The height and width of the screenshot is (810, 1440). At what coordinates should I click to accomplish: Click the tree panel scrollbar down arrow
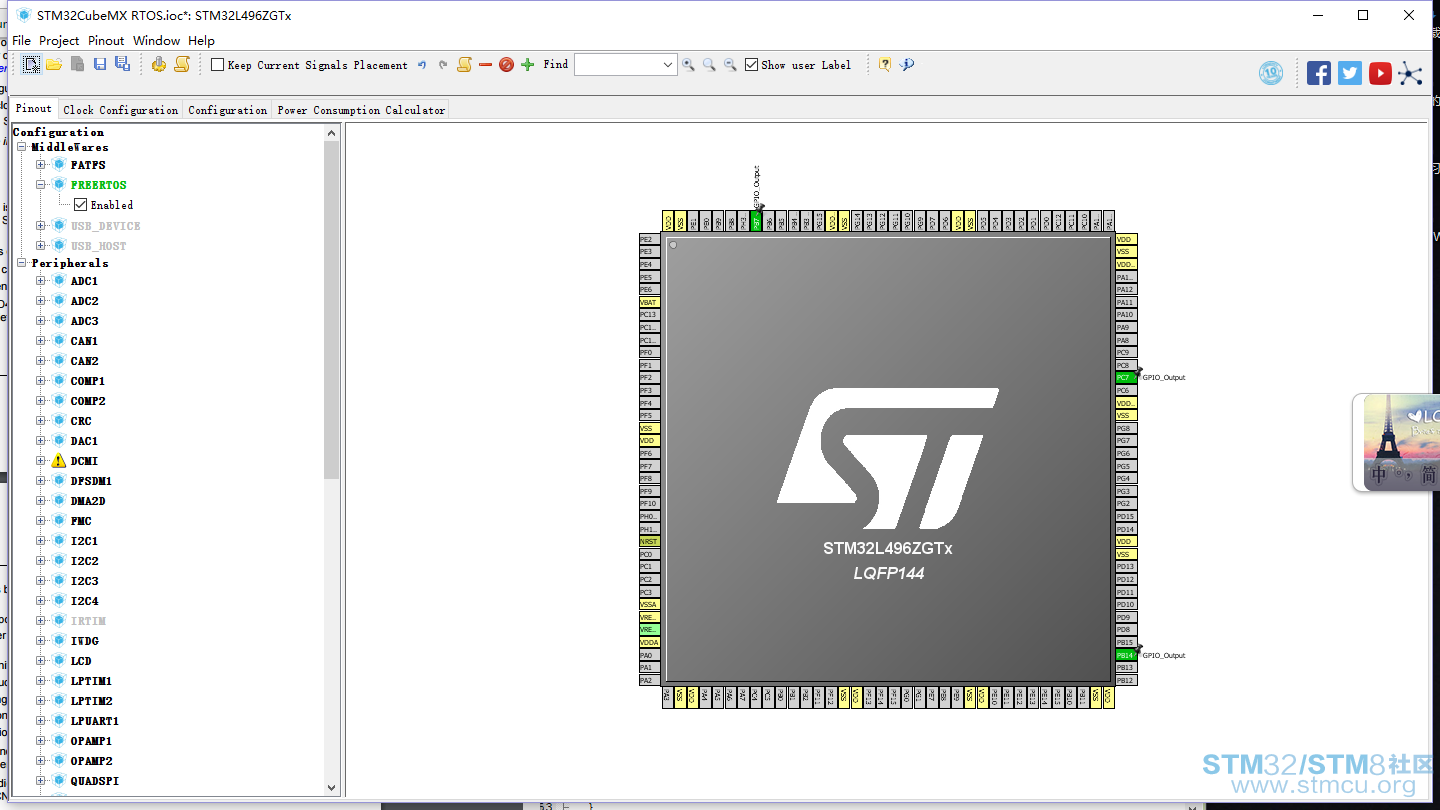pyautogui.click(x=332, y=788)
